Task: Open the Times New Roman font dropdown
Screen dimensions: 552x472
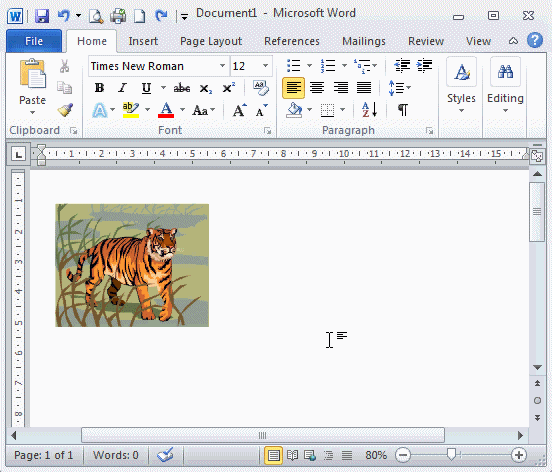Action: click(222, 66)
